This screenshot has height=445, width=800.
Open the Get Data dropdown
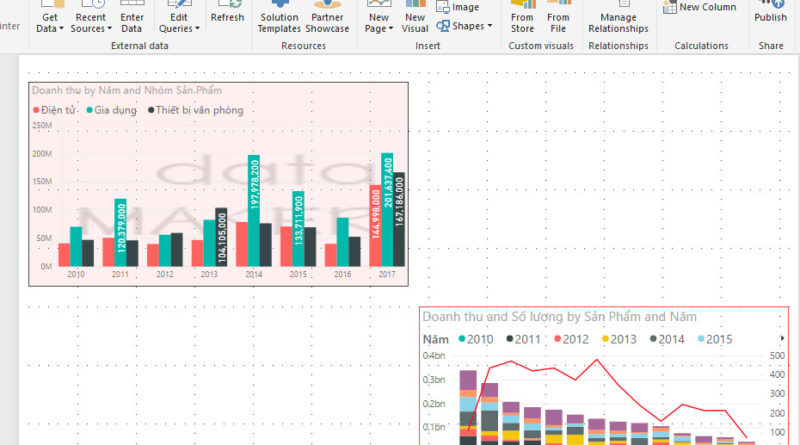[49, 22]
